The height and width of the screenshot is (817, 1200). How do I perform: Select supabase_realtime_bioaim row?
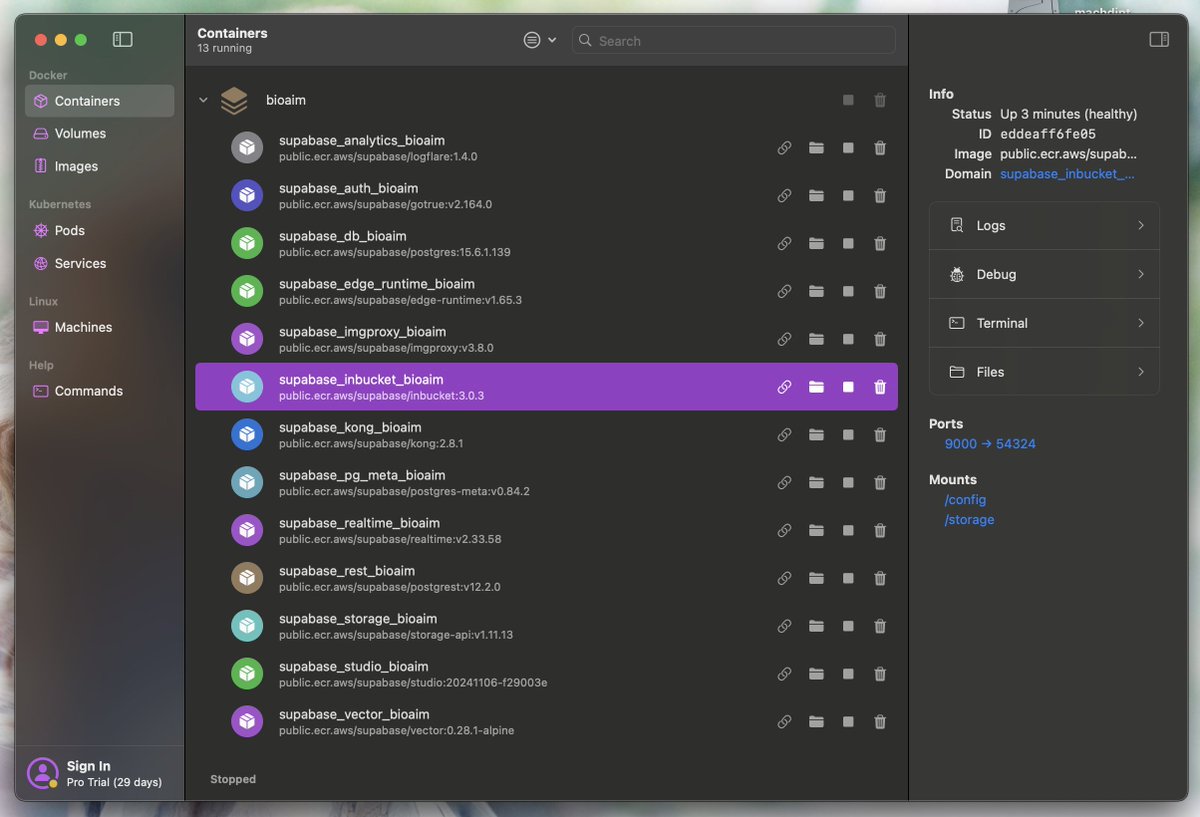tap(546, 531)
